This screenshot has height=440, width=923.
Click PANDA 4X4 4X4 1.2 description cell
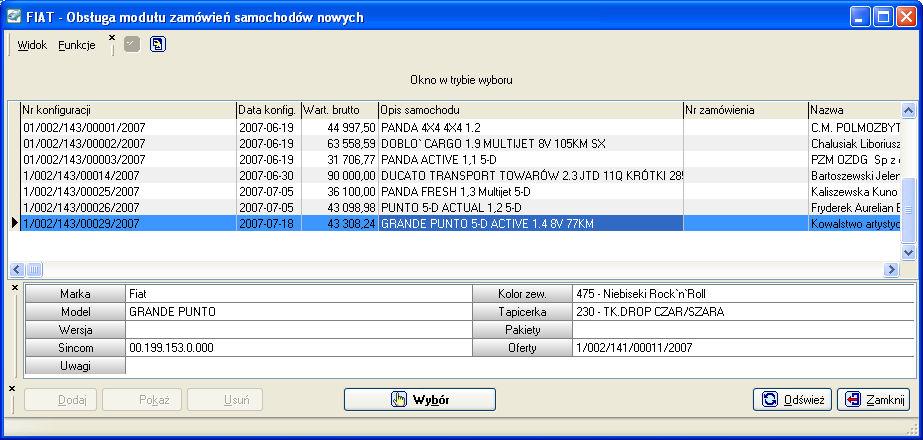[x=530, y=128]
